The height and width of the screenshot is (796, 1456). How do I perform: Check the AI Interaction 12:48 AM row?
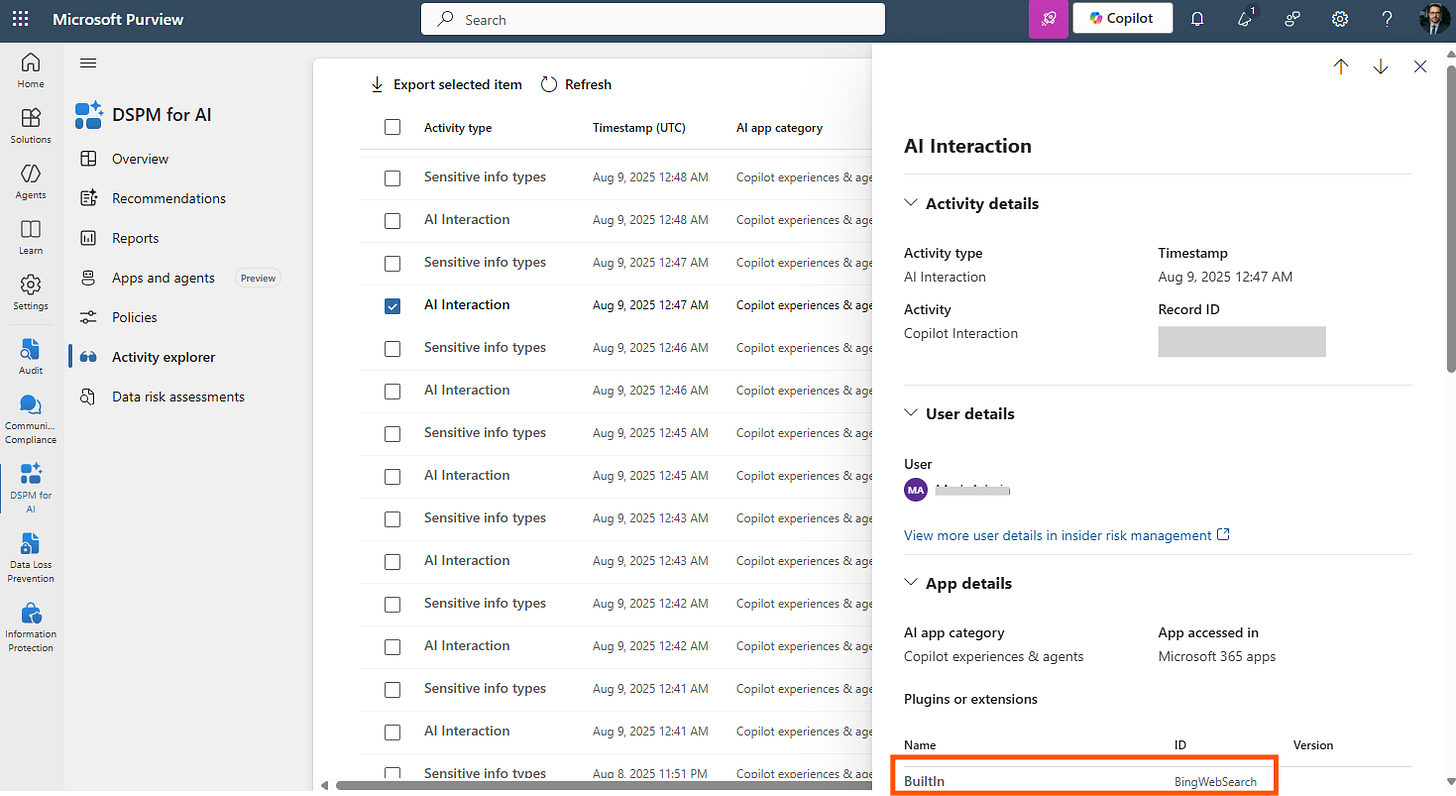point(392,220)
